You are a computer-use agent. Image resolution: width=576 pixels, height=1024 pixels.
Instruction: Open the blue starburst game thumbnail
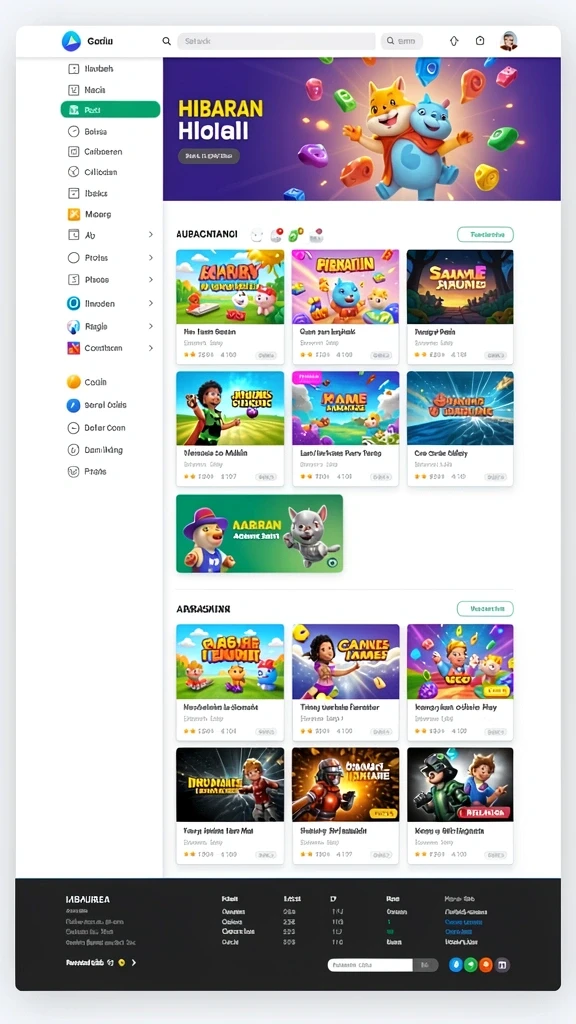(460, 408)
